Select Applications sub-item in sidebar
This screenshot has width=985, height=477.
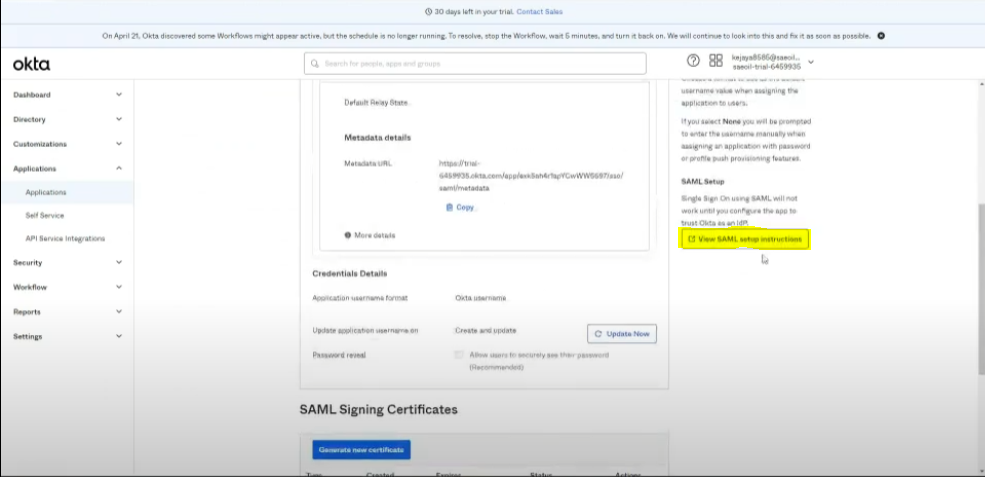pos(67,192)
